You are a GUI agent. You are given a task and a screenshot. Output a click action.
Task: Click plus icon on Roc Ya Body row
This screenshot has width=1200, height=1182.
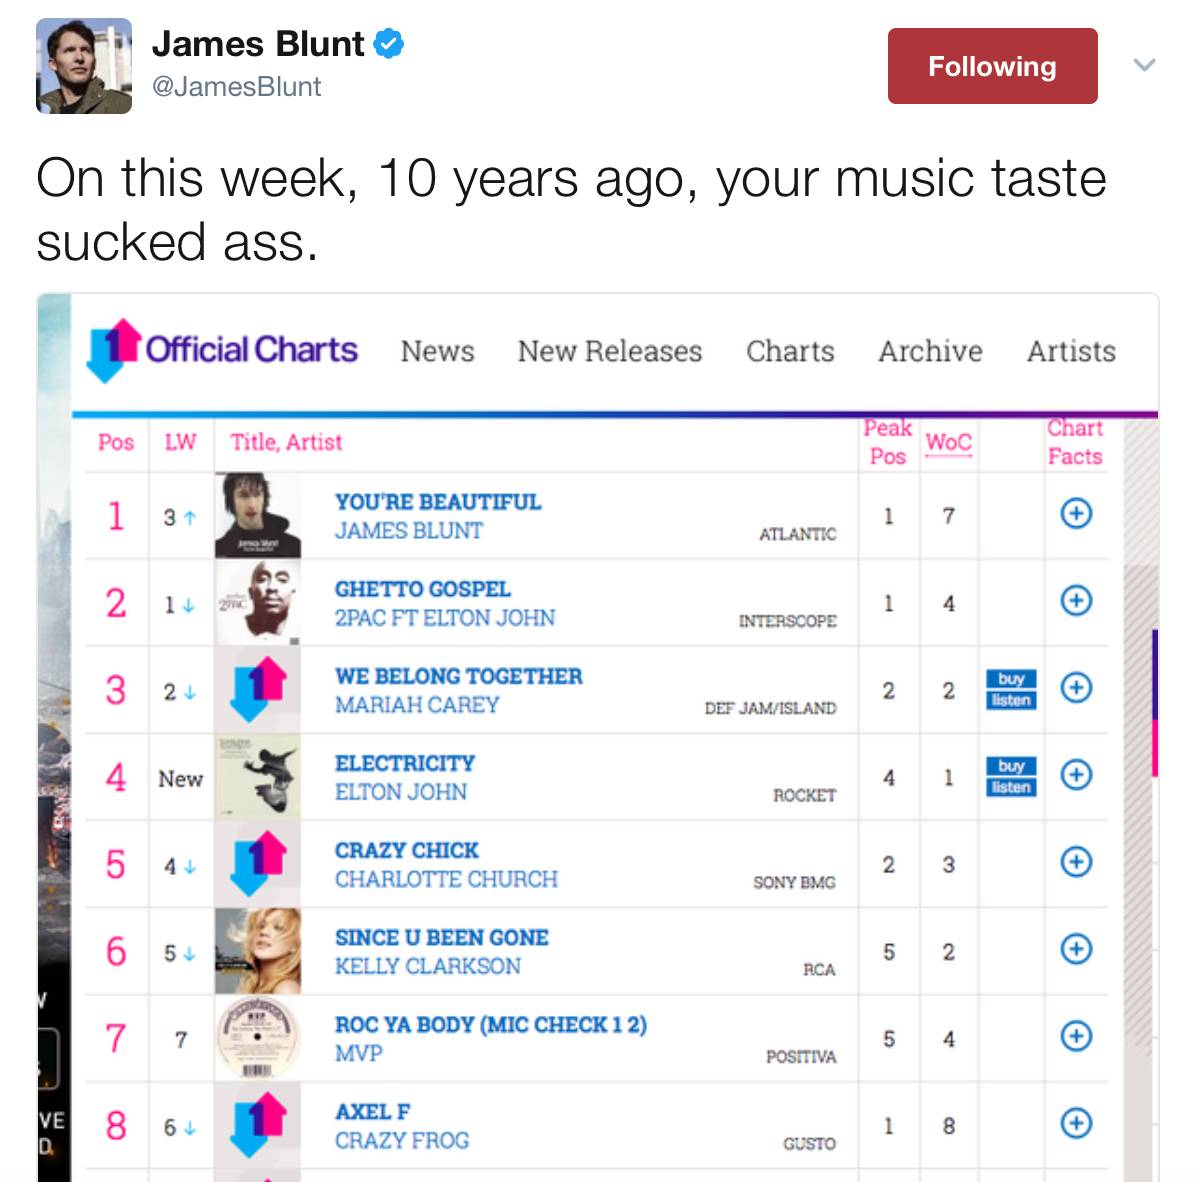click(1076, 1036)
